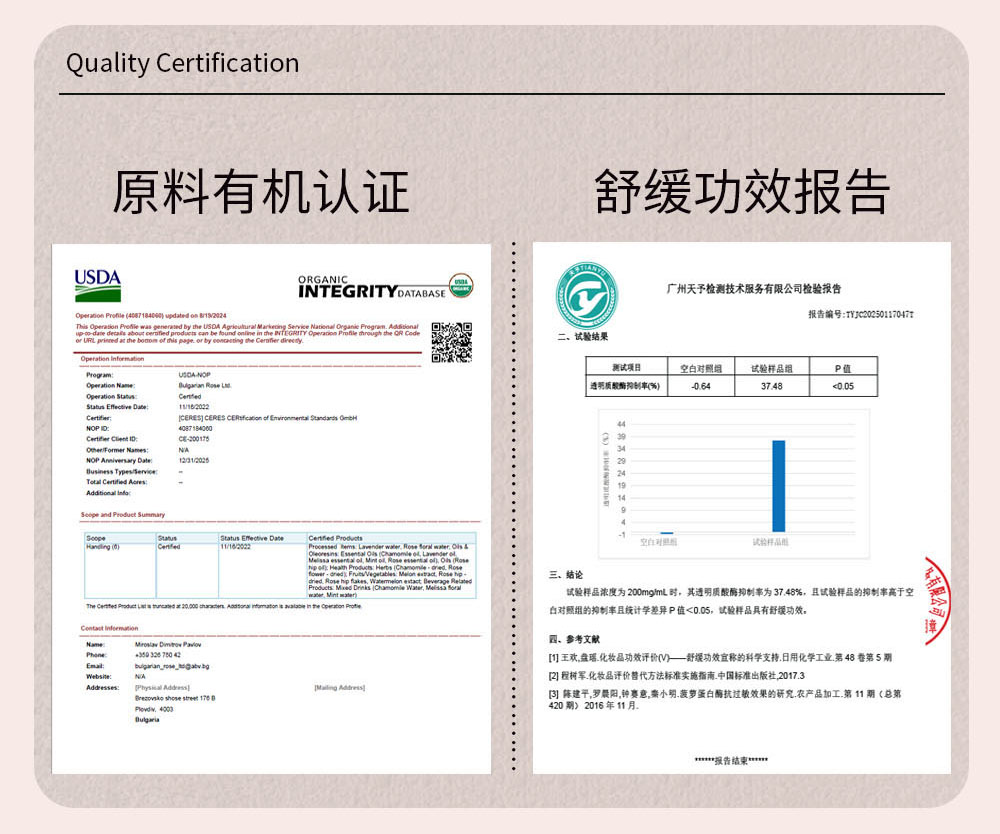Screen dimensions: 1000x834
Task: Click the round USDA Organic seal badge
Action: pyautogui.click(x=461, y=286)
